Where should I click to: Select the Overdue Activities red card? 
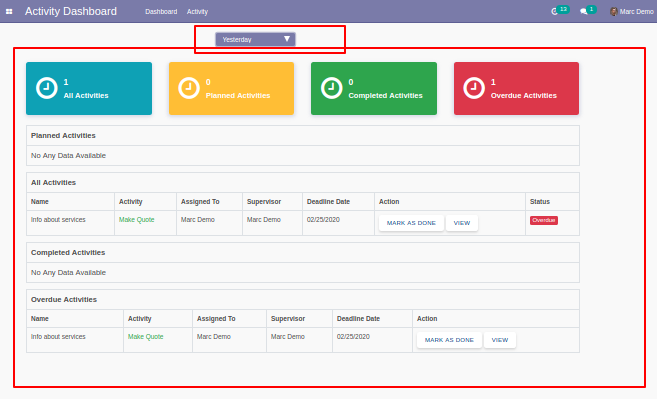(516, 88)
